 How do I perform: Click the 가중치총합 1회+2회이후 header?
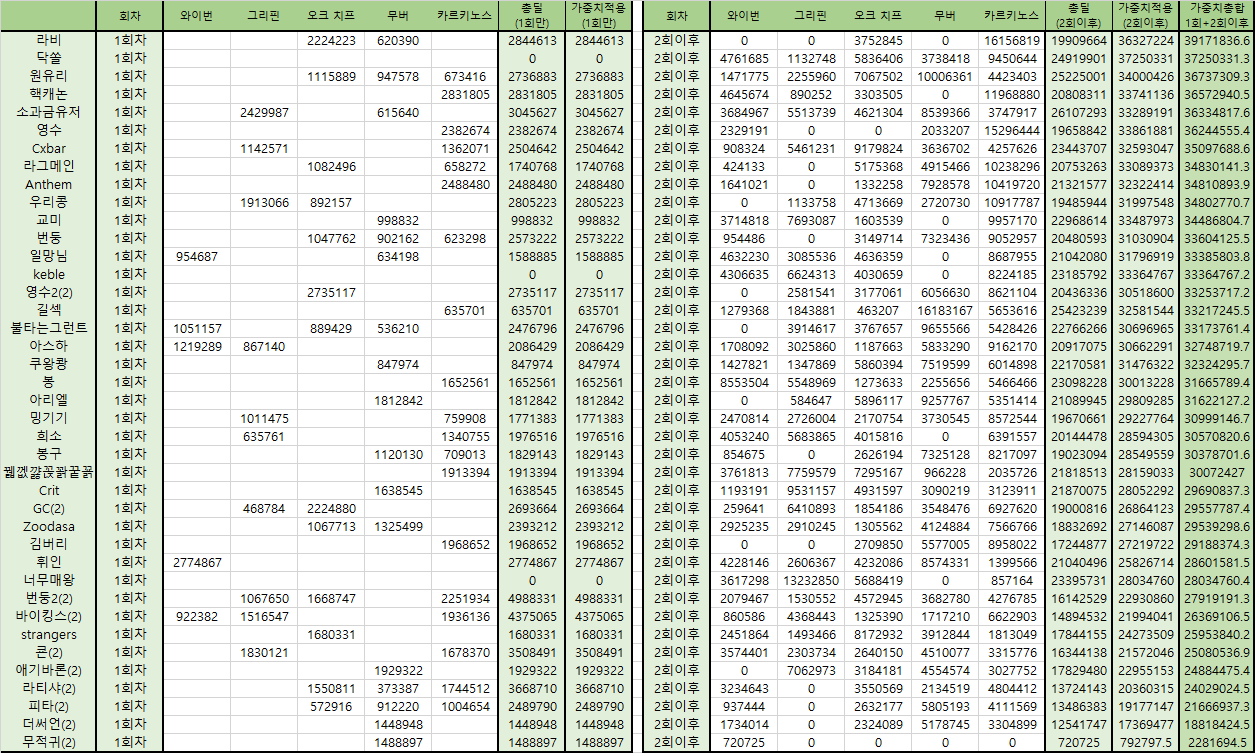[x=1216, y=15]
